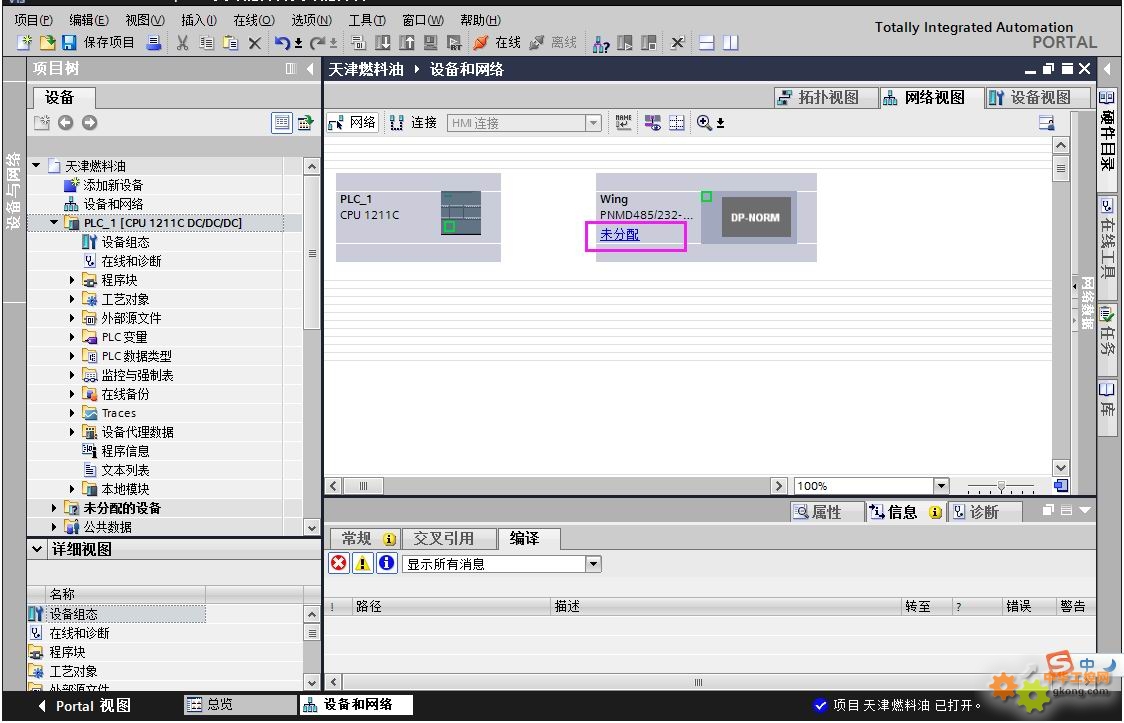Save the project with 保存项目

tap(98, 43)
